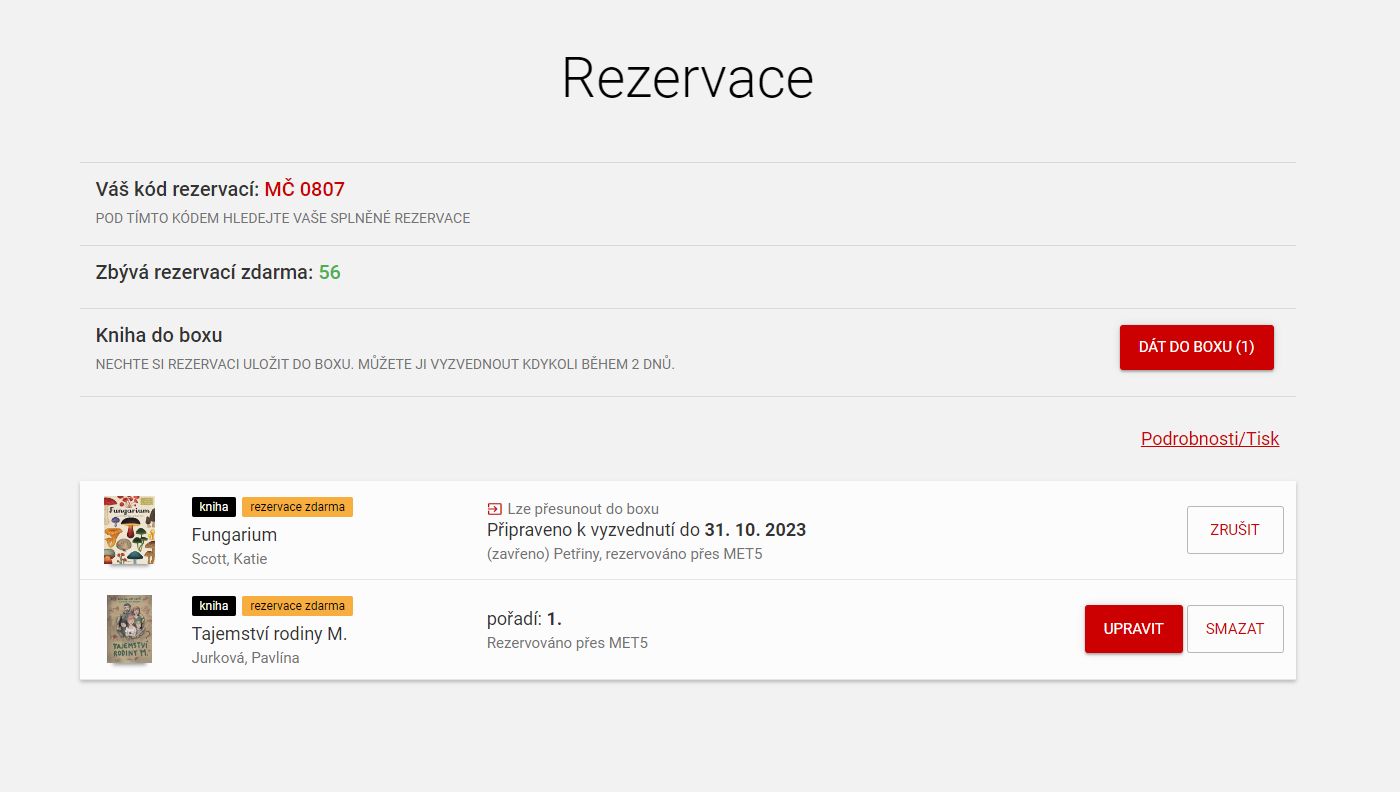Open the Tajemství rodiny M. cover thumbnail
The height and width of the screenshot is (792, 1400).
[129, 629]
